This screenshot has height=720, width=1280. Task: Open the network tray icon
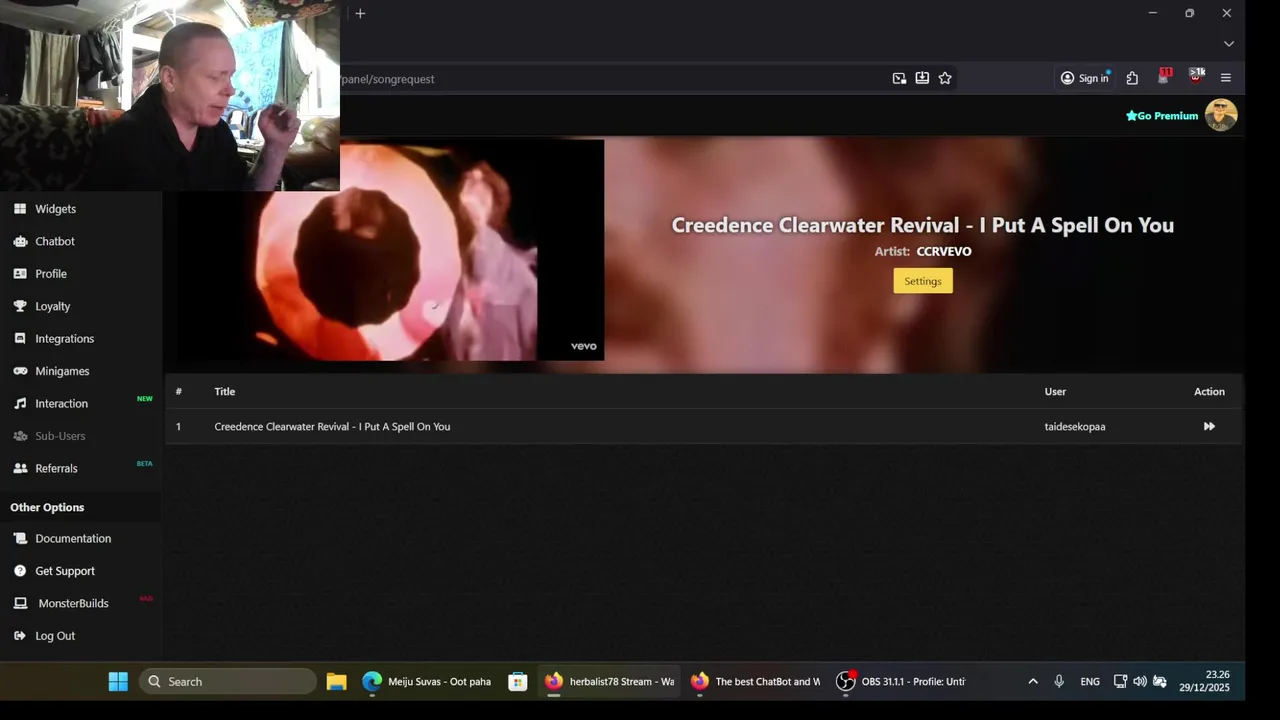tap(1120, 682)
